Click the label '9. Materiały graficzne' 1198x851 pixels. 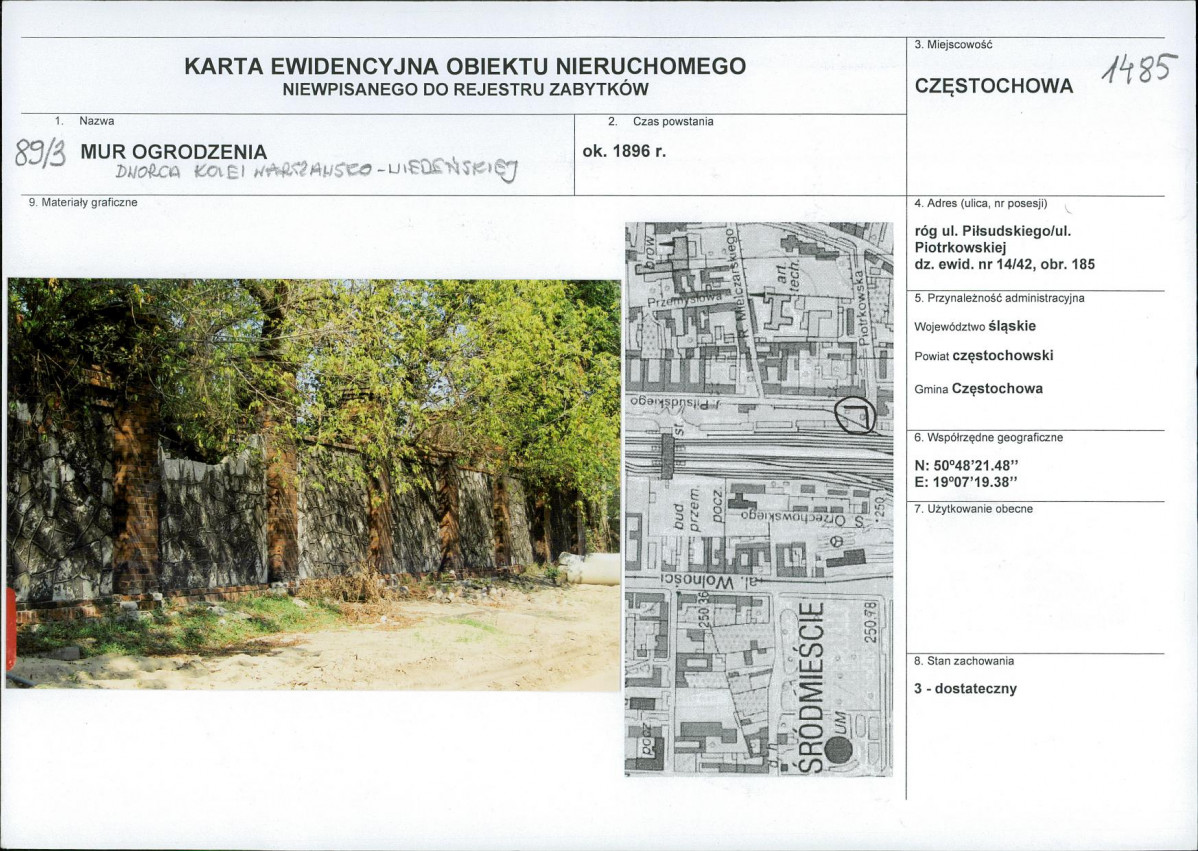[x=83, y=202]
